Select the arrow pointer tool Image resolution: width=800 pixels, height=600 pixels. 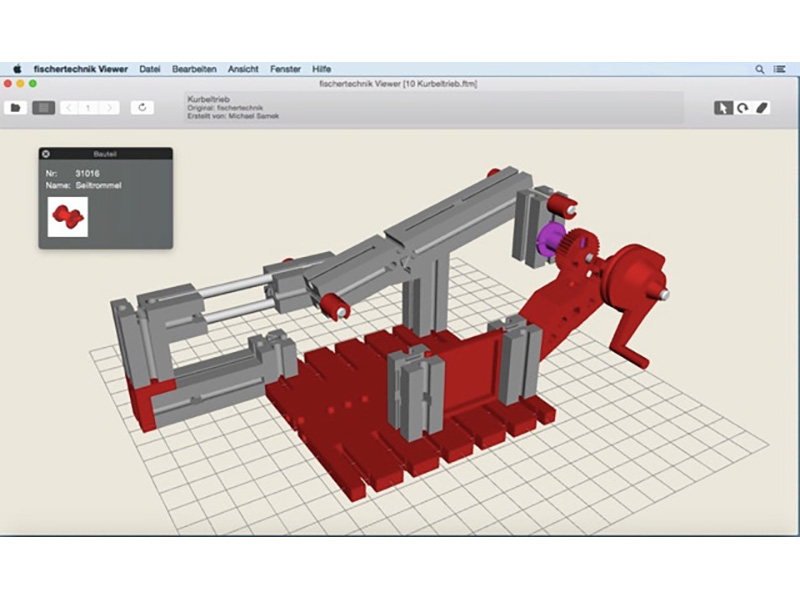722,107
